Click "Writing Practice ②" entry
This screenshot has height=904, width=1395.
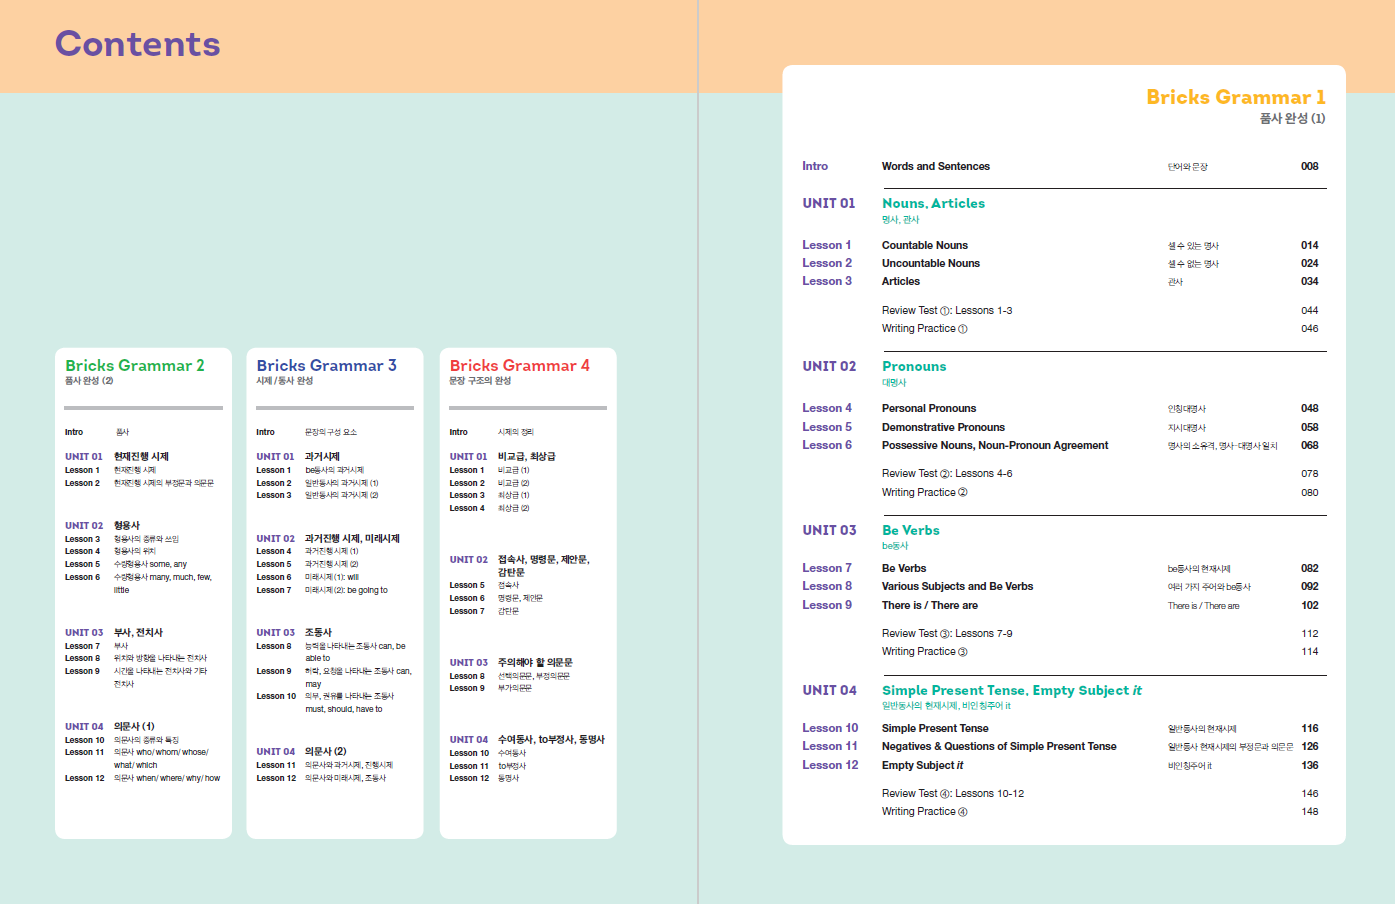pyautogui.click(x=925, y=492)
